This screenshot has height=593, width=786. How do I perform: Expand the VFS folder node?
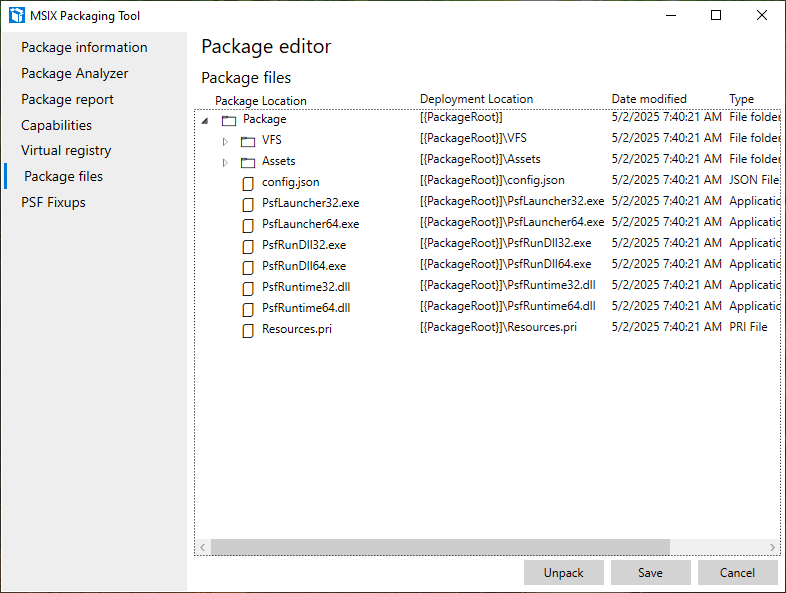[225, 142]
